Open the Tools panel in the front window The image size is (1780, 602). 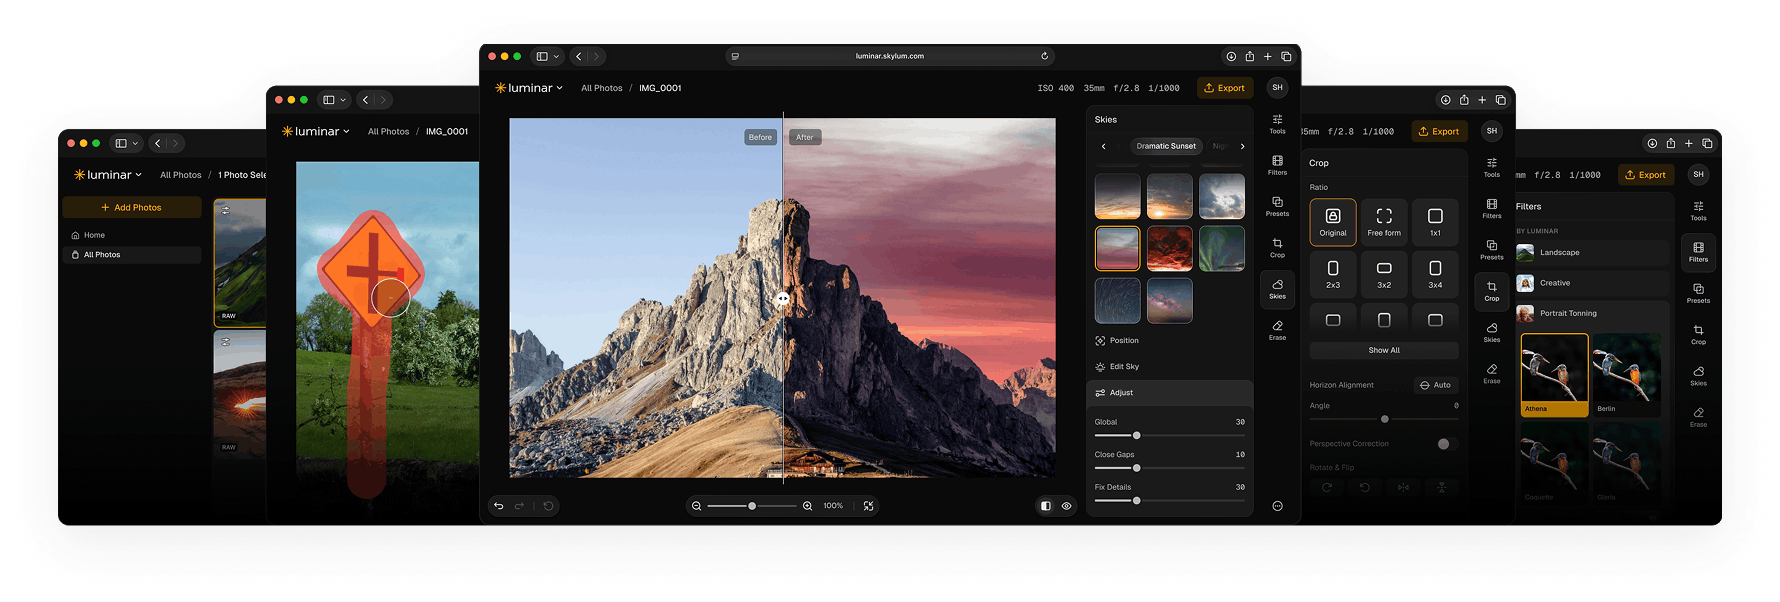(x=1277, y=124)
